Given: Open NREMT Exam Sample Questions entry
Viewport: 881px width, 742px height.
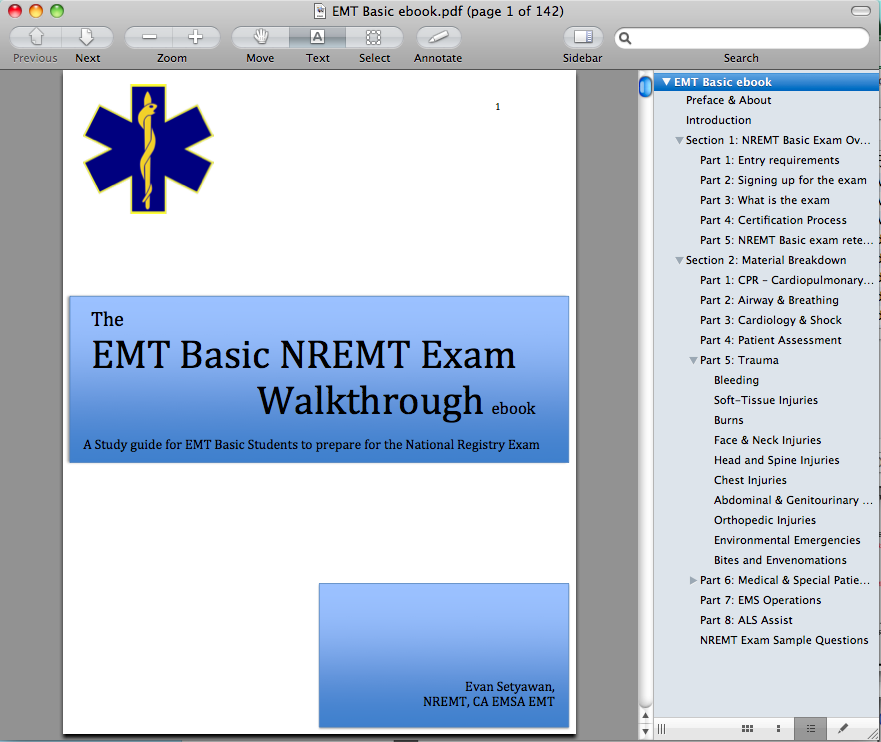Looking at the screenshot, I should [x=783, y=640].
